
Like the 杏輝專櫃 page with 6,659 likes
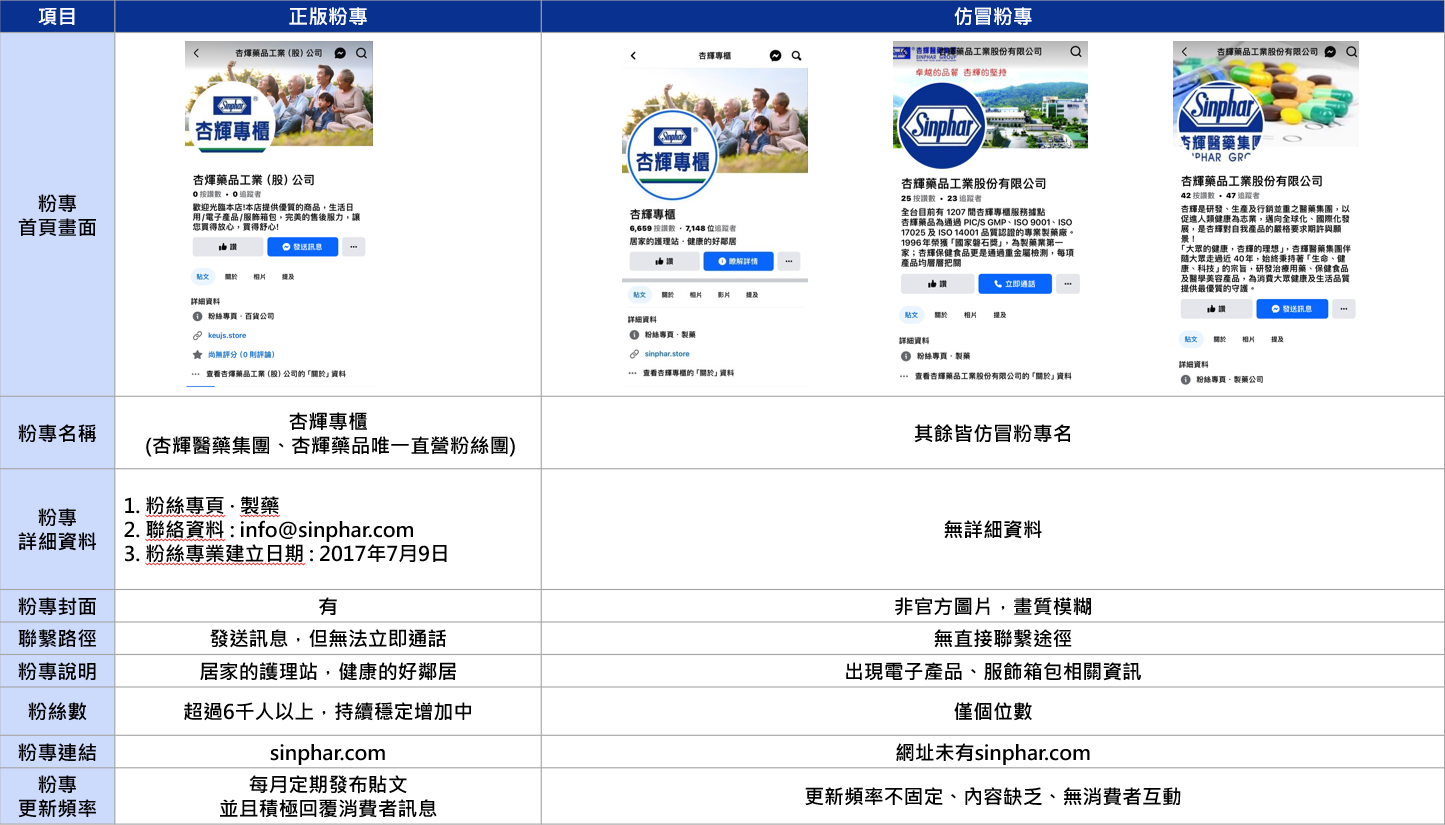coord(664,261)
